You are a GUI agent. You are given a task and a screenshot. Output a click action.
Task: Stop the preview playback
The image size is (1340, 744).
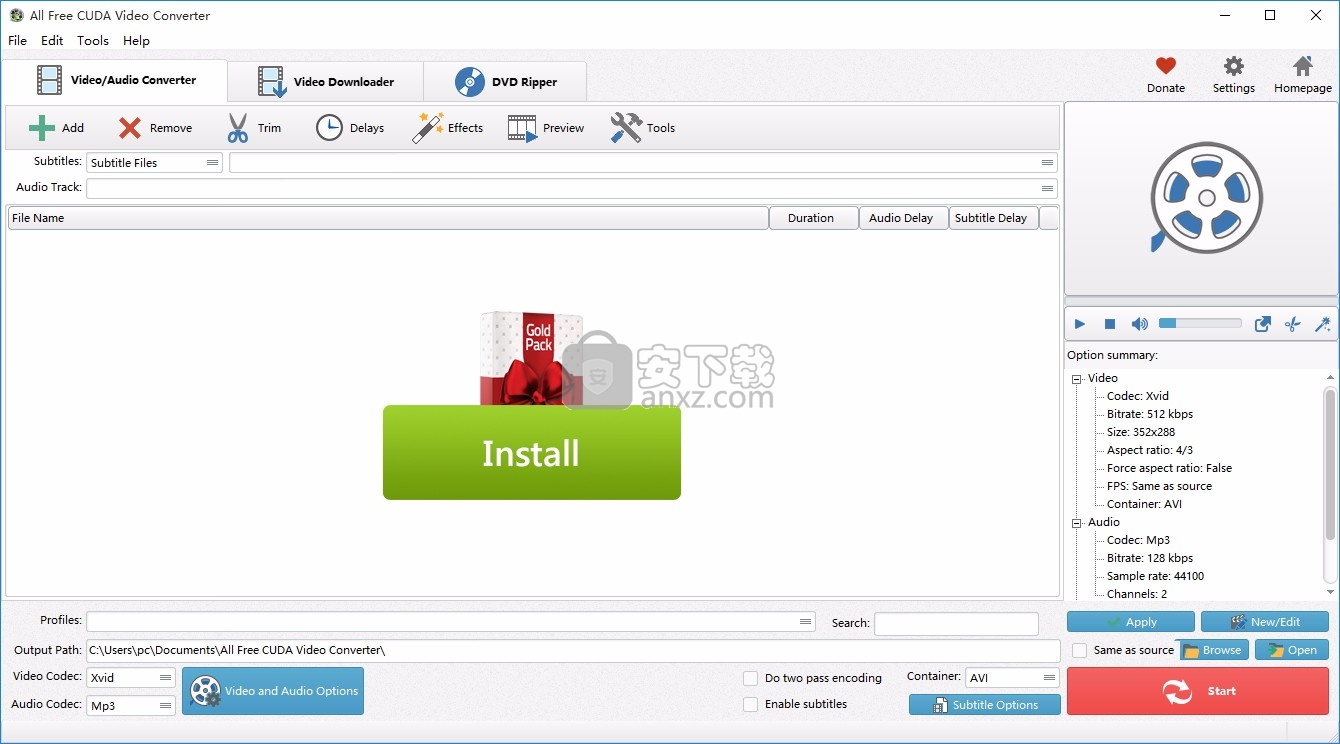tap(1109, 324)
